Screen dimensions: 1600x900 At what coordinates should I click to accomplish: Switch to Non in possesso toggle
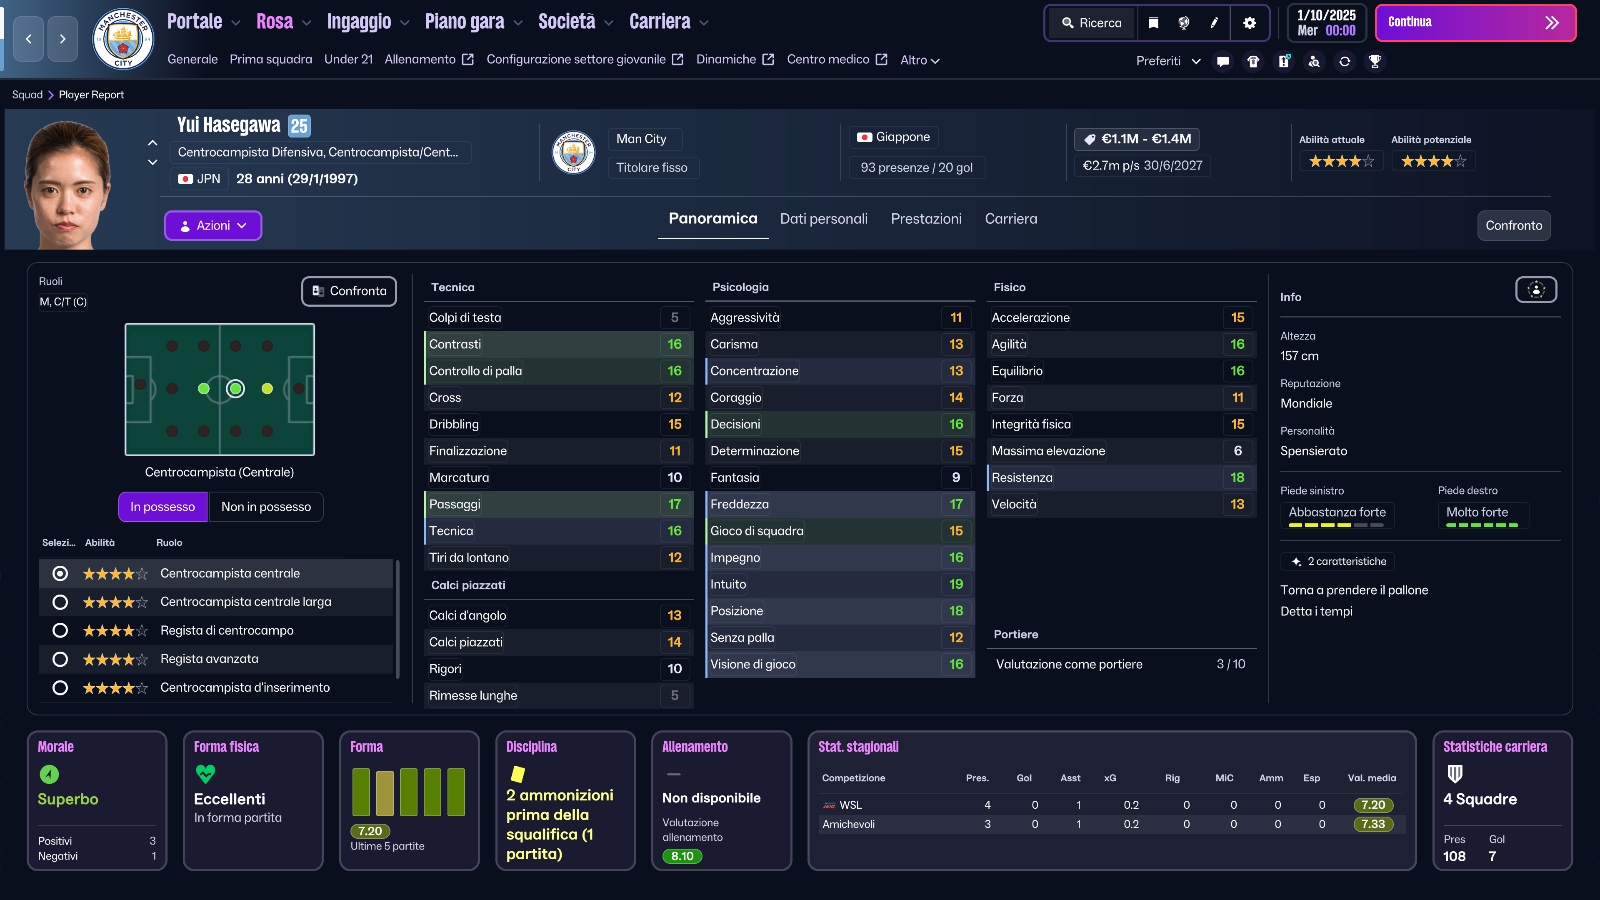coord(266,507)
